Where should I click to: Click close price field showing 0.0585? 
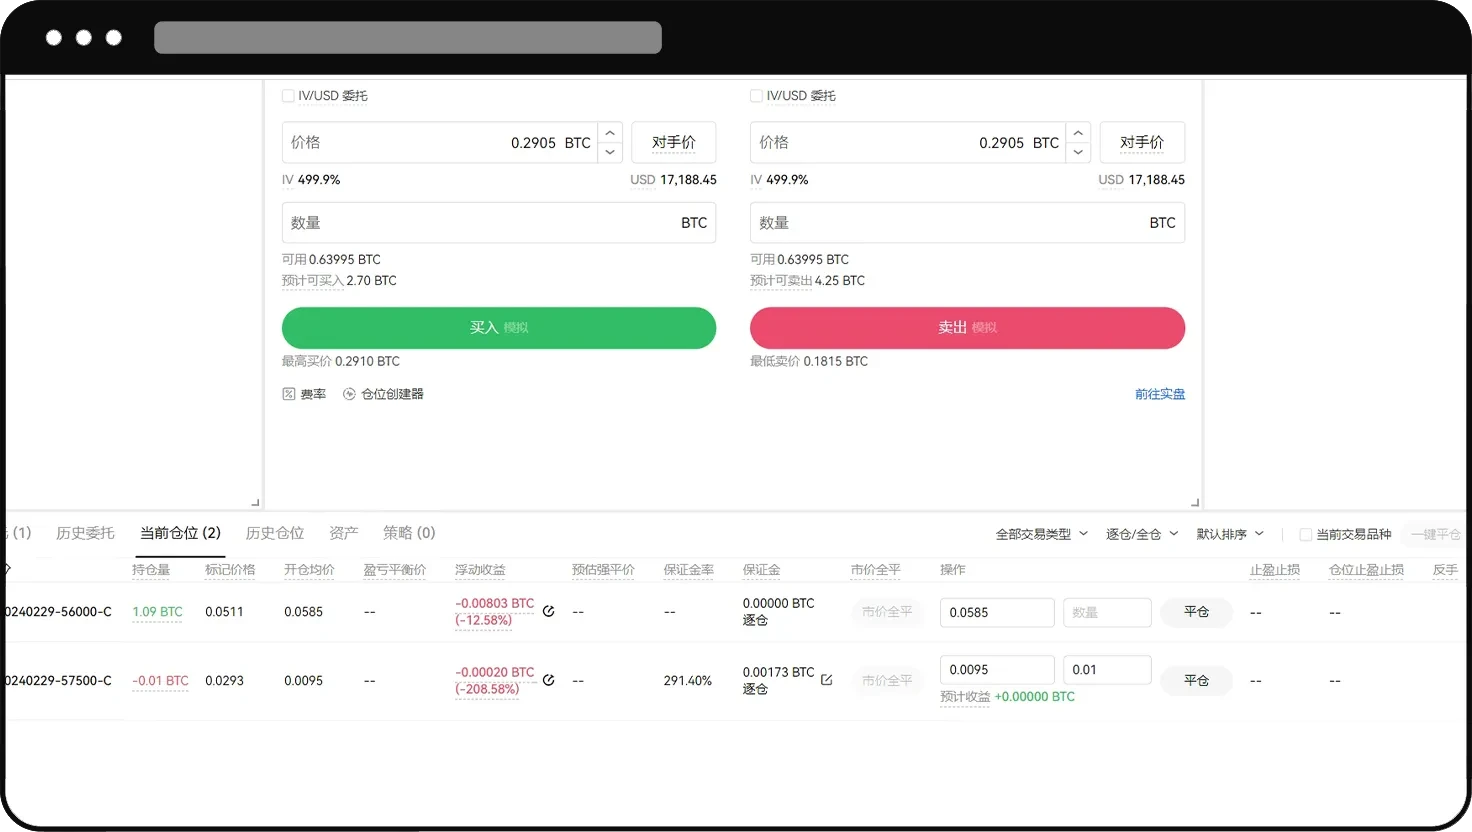(997, 612)
